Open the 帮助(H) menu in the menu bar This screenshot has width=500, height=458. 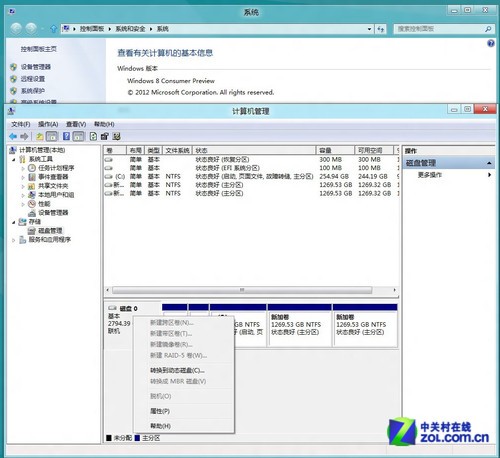pos(104,124)
